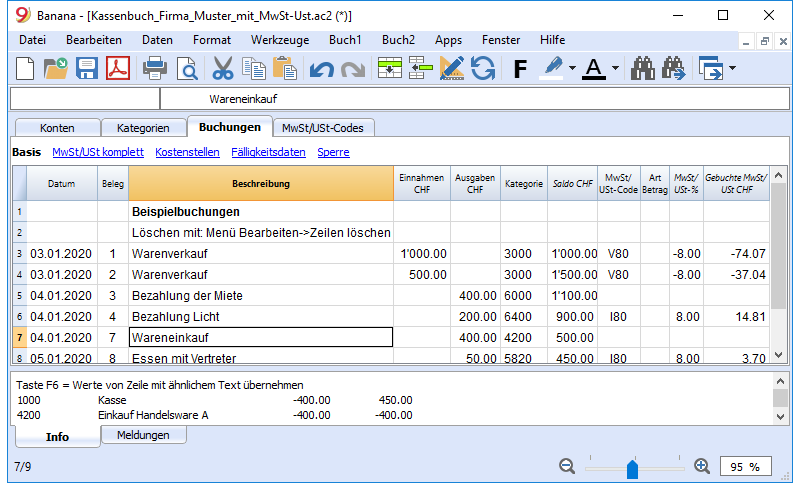Click the zoom percentage input field

coord(745,467)
